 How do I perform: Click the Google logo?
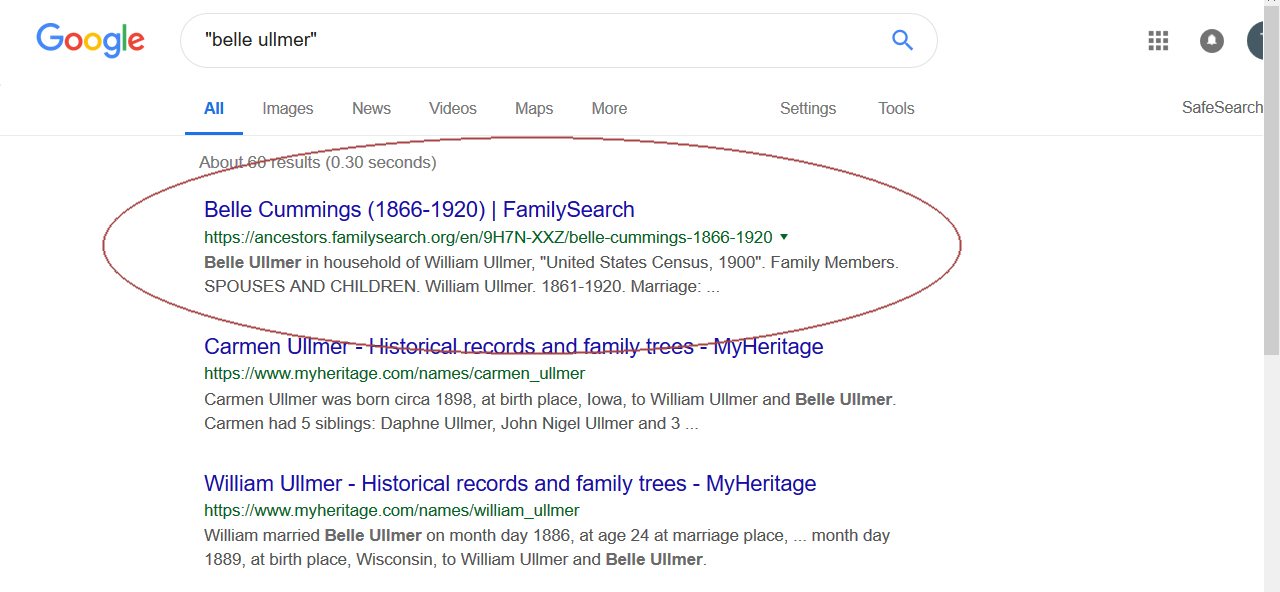[x=90, y=40]
